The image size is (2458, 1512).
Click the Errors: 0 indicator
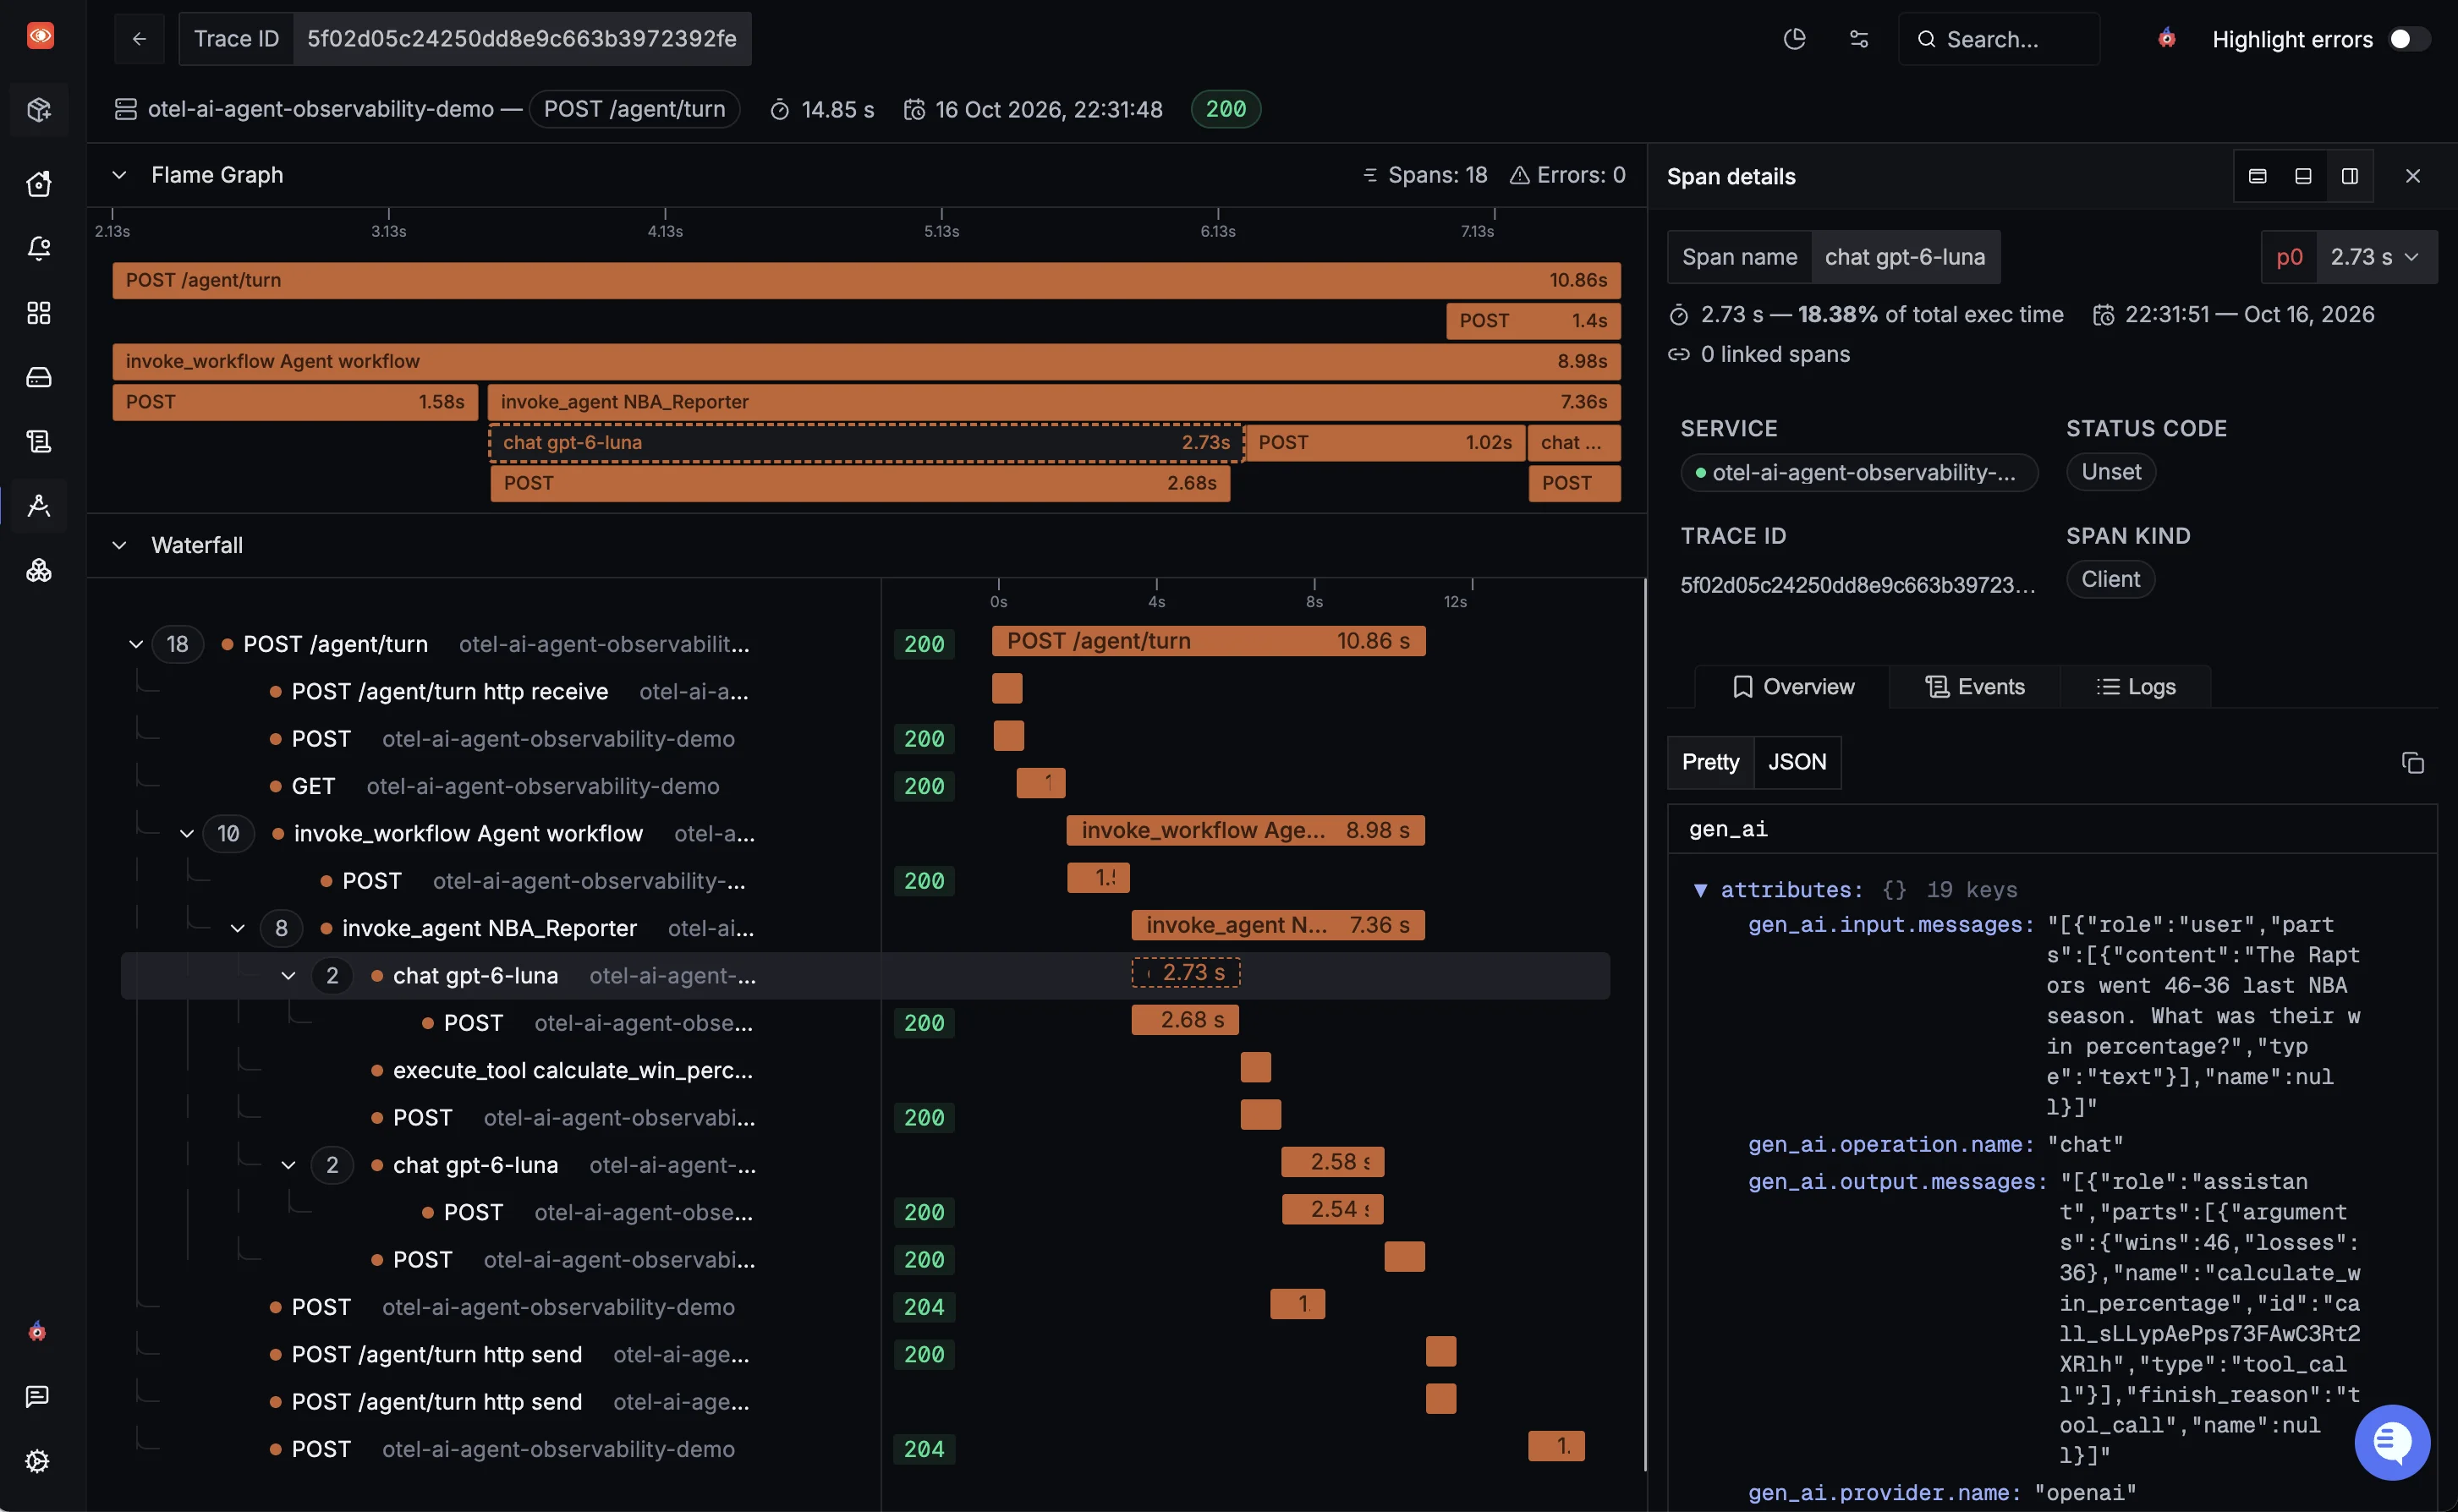1567,175
